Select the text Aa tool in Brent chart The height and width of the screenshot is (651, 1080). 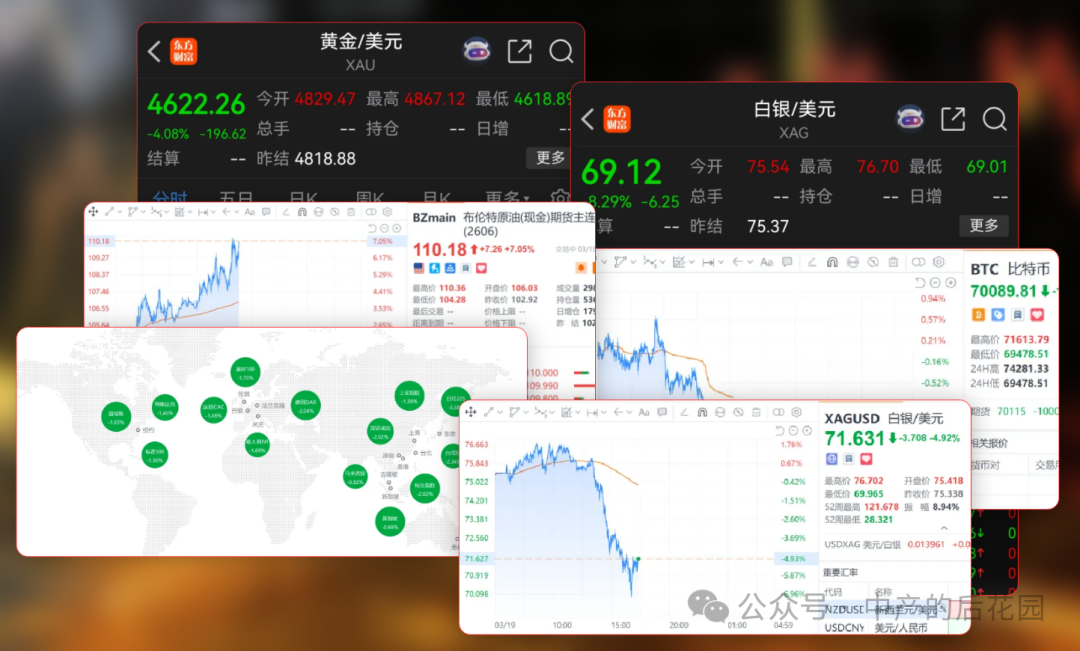pyautogui.click(x=249, y=212)
